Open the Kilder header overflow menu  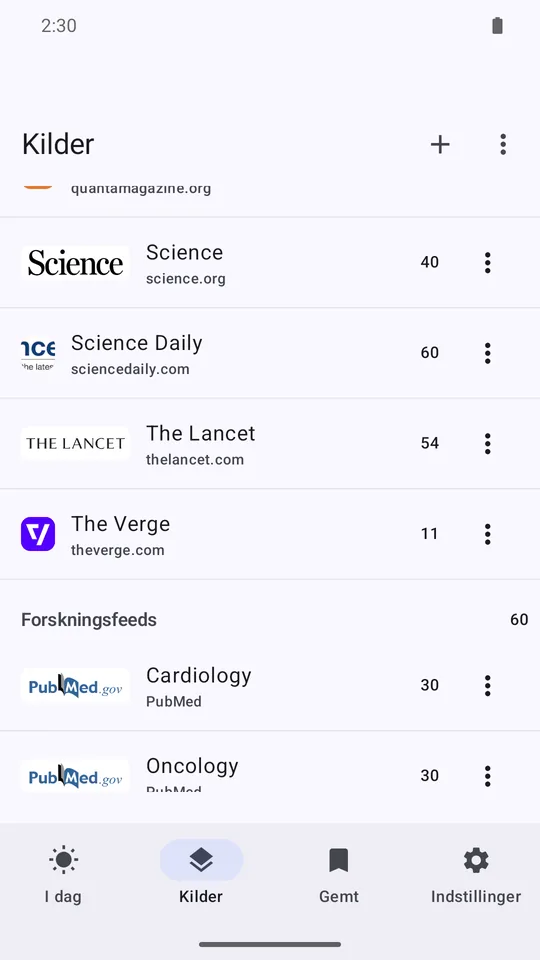503,144
